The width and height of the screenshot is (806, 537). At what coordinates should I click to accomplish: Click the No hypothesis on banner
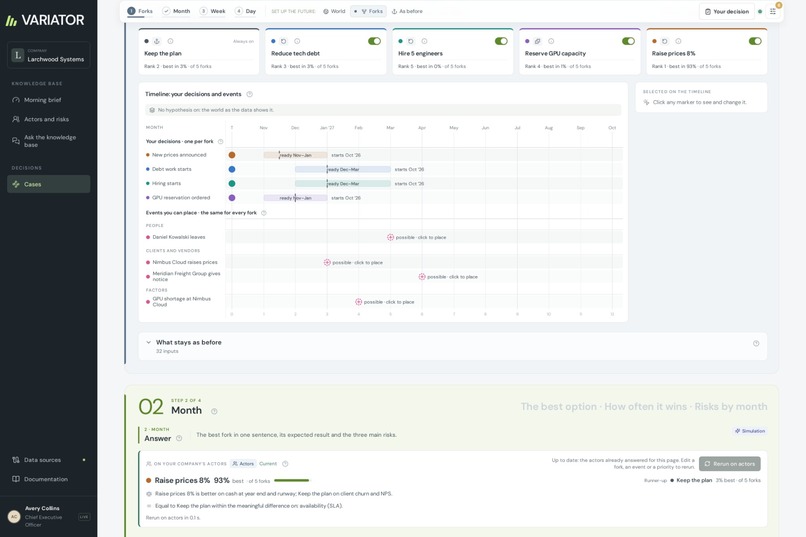383,110
